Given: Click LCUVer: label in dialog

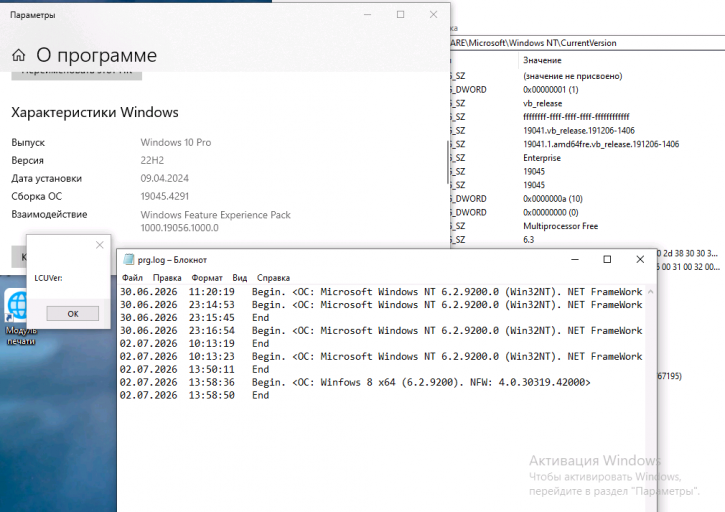Looking at the screenshot, I should pyautogui.click(x=48, y=278).
